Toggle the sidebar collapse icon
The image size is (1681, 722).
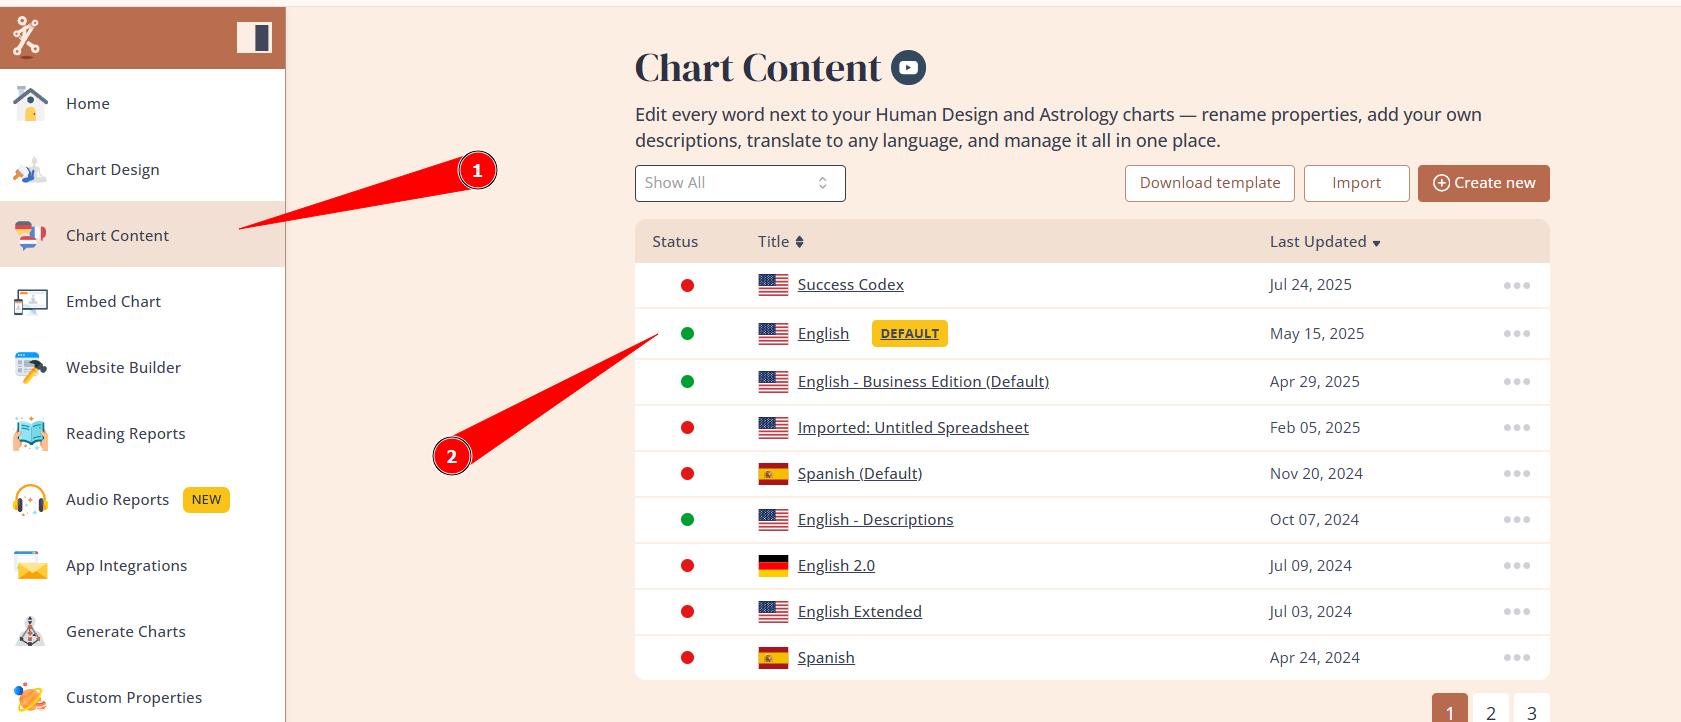(x=254, y=38)
